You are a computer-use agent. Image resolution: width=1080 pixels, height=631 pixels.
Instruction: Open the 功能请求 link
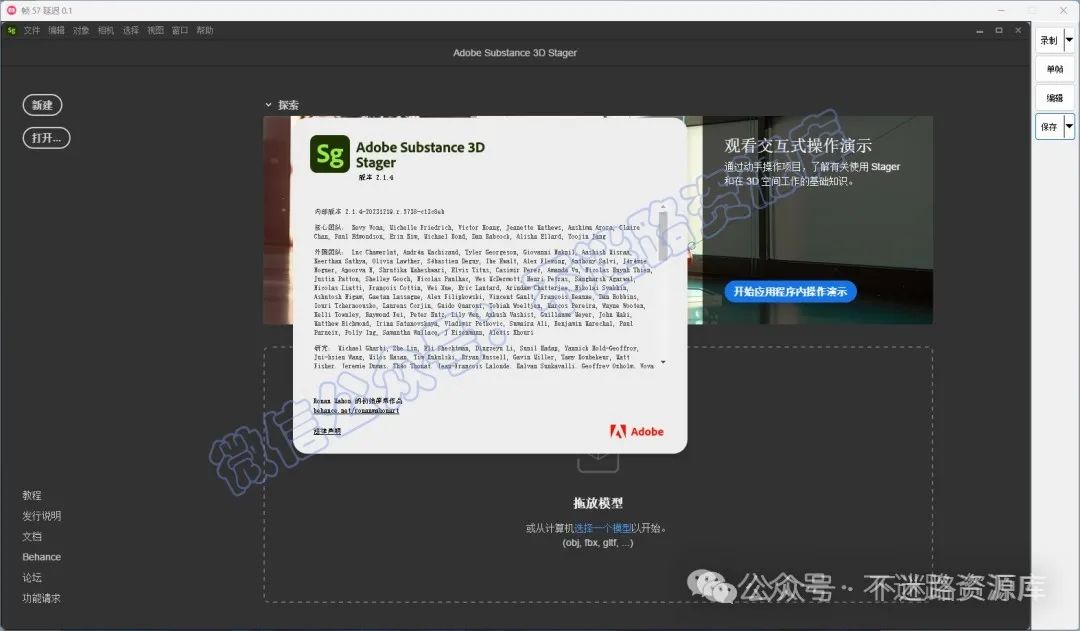41,598
